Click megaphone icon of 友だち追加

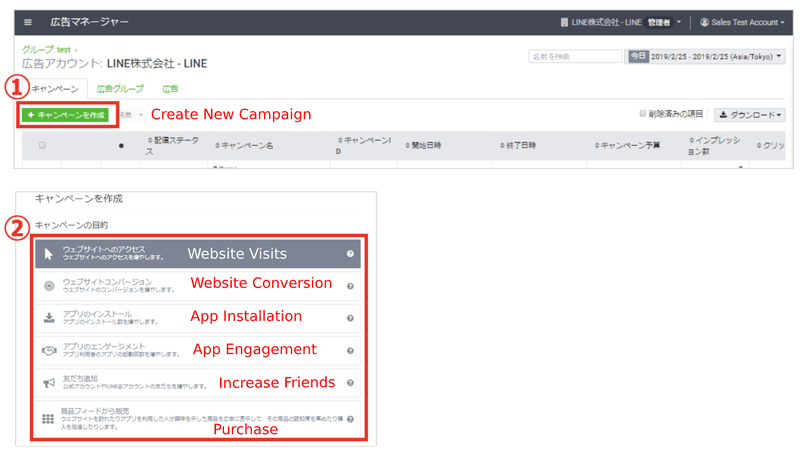49,383
